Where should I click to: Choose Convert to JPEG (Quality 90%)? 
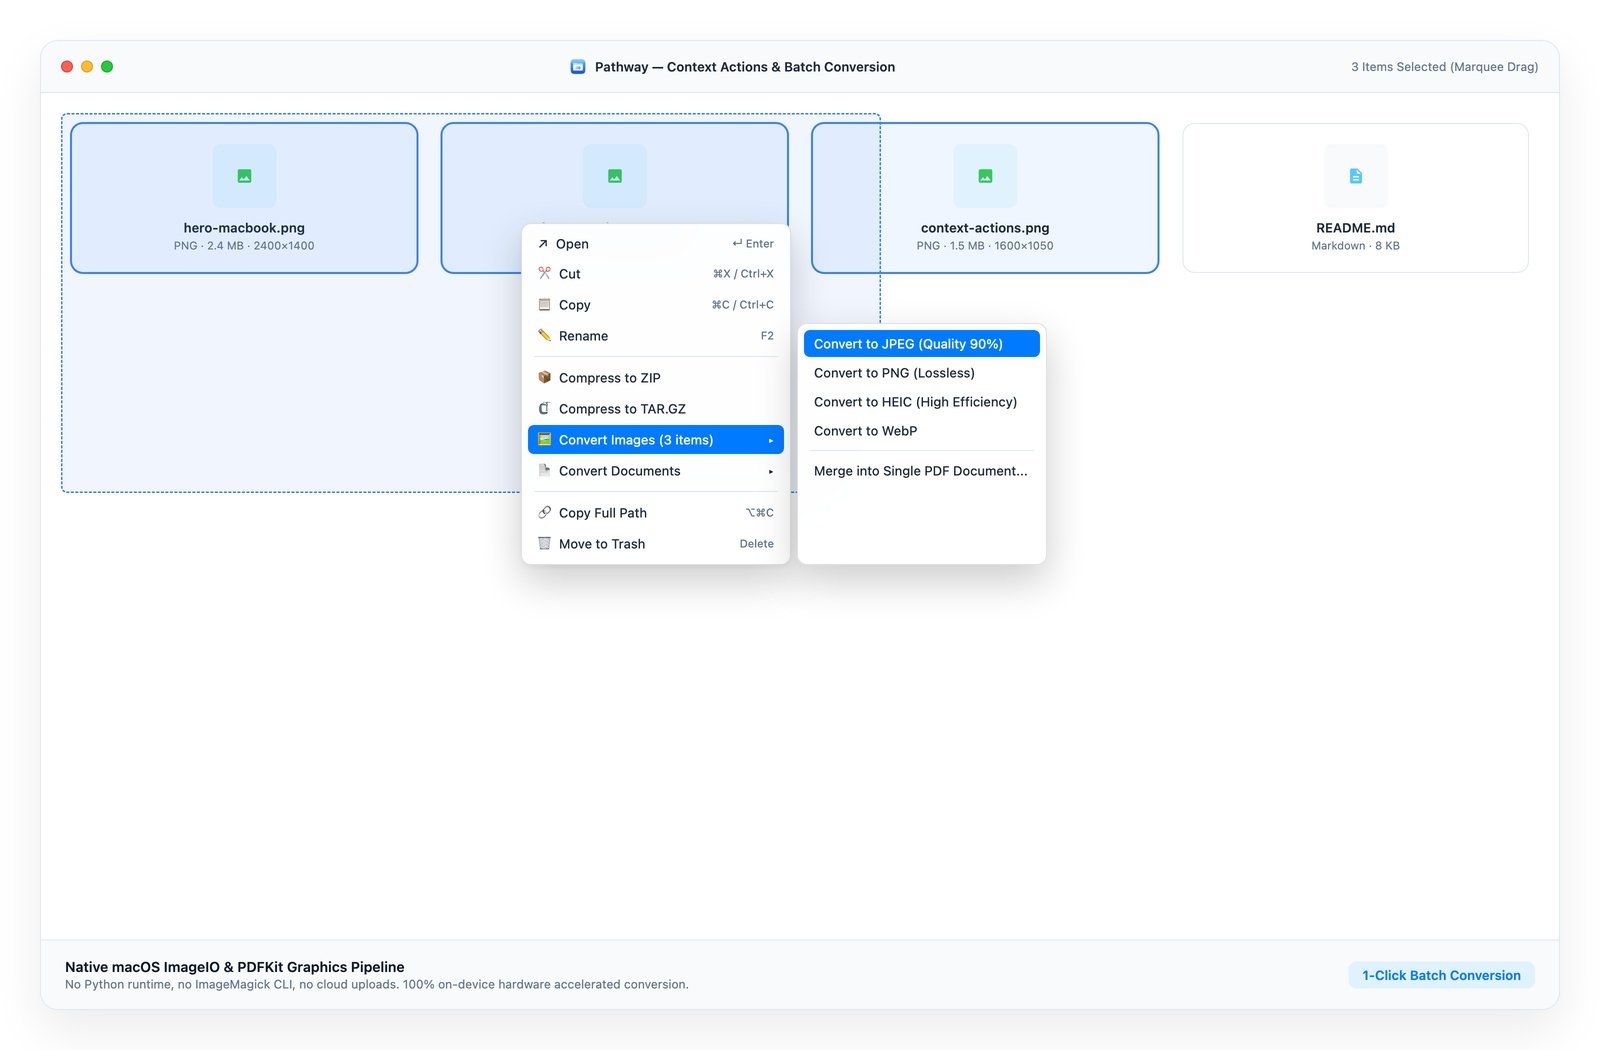click(x=921, y=344)
